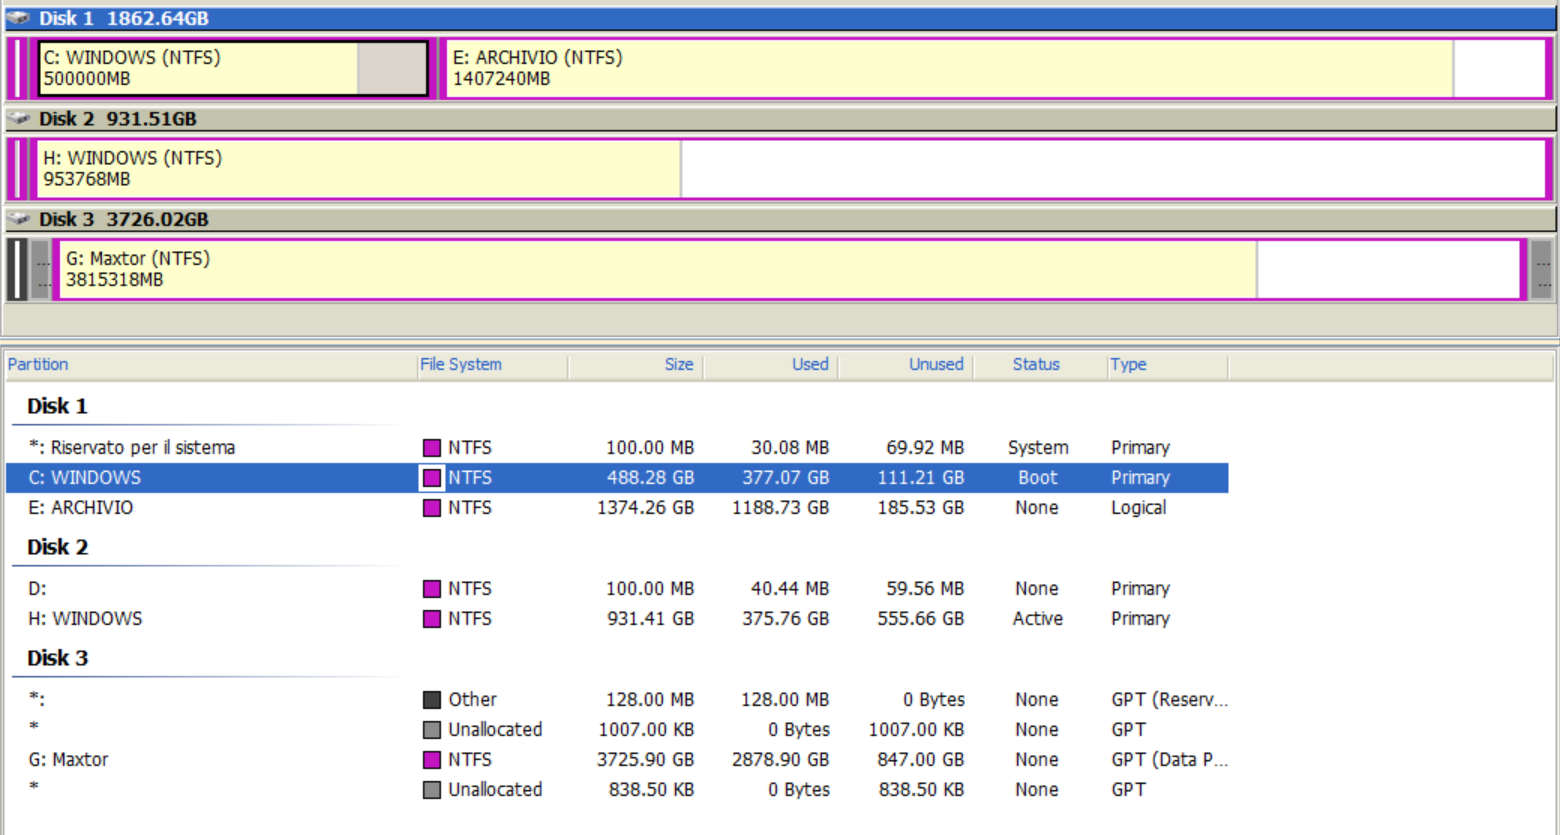Click the NTFS icon for Riservato per il sistema
This screenshot has height=835, width=1560.
431,448
